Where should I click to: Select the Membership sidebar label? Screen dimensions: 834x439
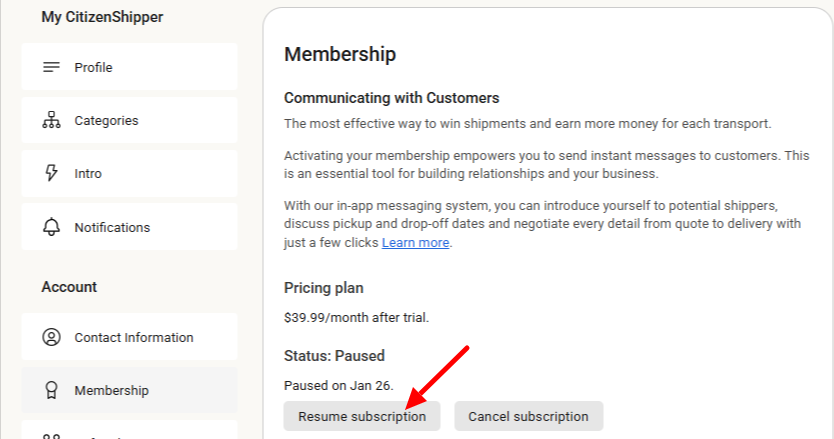coord(112,391)
